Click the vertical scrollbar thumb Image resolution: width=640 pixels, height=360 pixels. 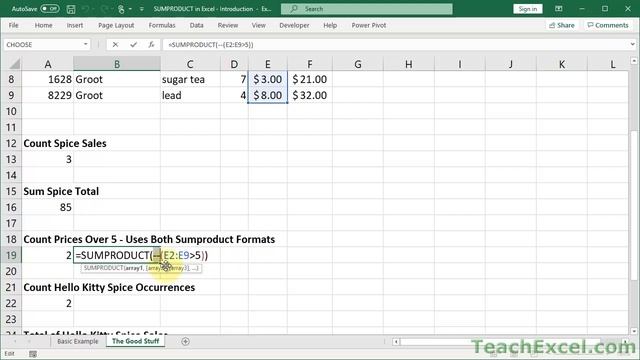[633, 204]
